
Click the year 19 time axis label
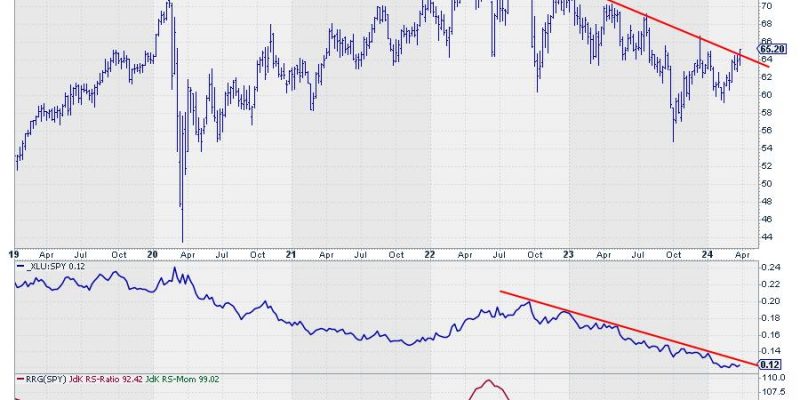14,254
